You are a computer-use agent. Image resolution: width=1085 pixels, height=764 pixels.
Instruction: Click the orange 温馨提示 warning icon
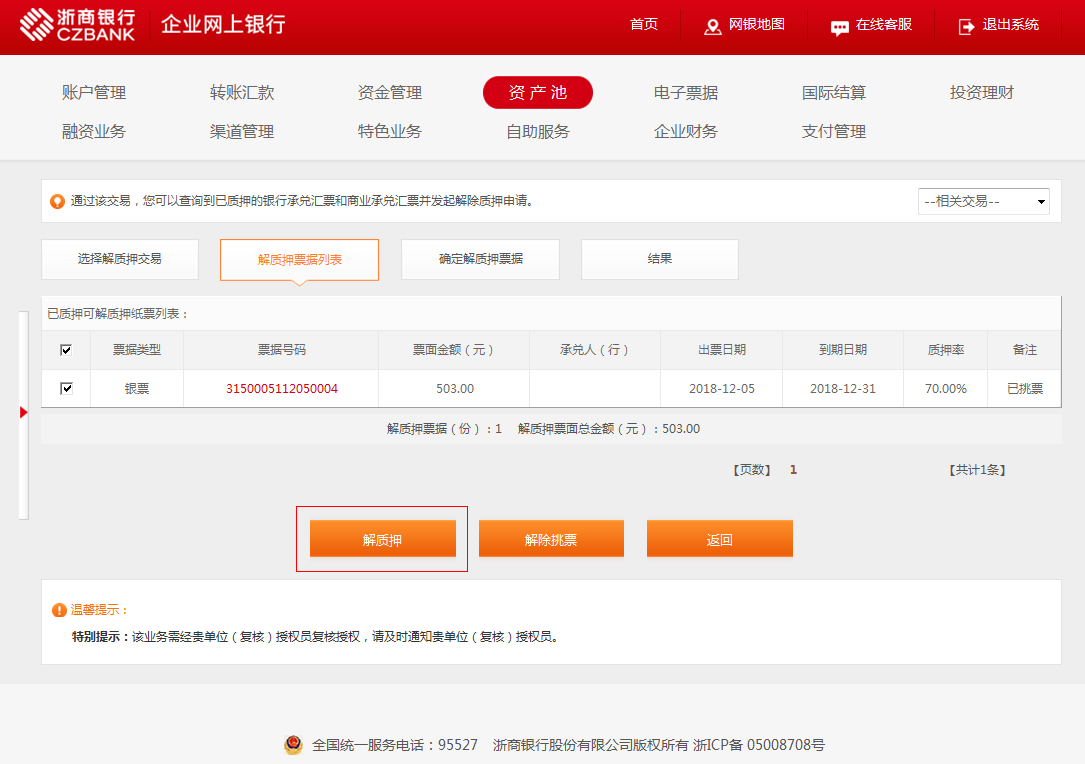click(59, 610)
